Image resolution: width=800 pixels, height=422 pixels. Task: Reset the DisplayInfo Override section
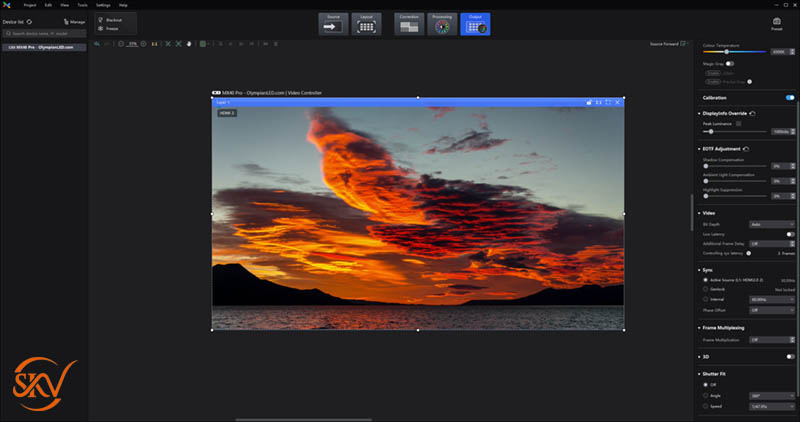[x=752, y=114]
